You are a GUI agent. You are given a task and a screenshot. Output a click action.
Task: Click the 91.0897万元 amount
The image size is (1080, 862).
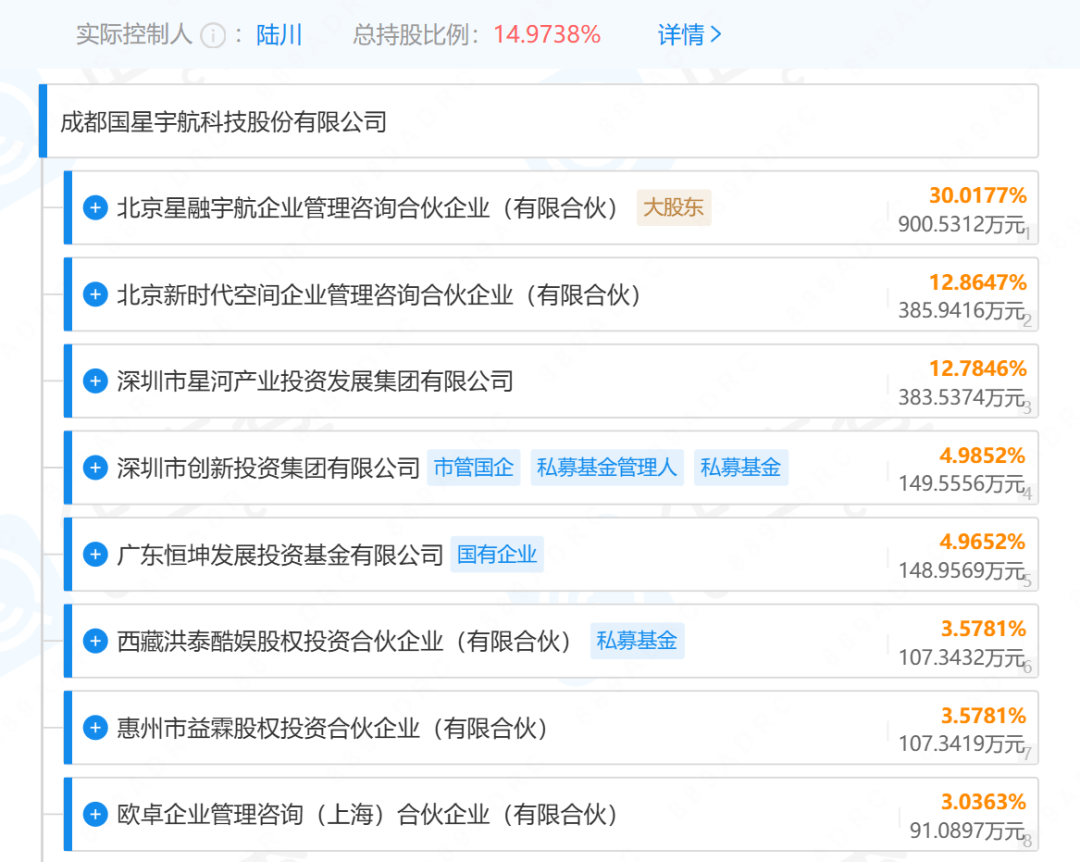click(x=967, y=831)
